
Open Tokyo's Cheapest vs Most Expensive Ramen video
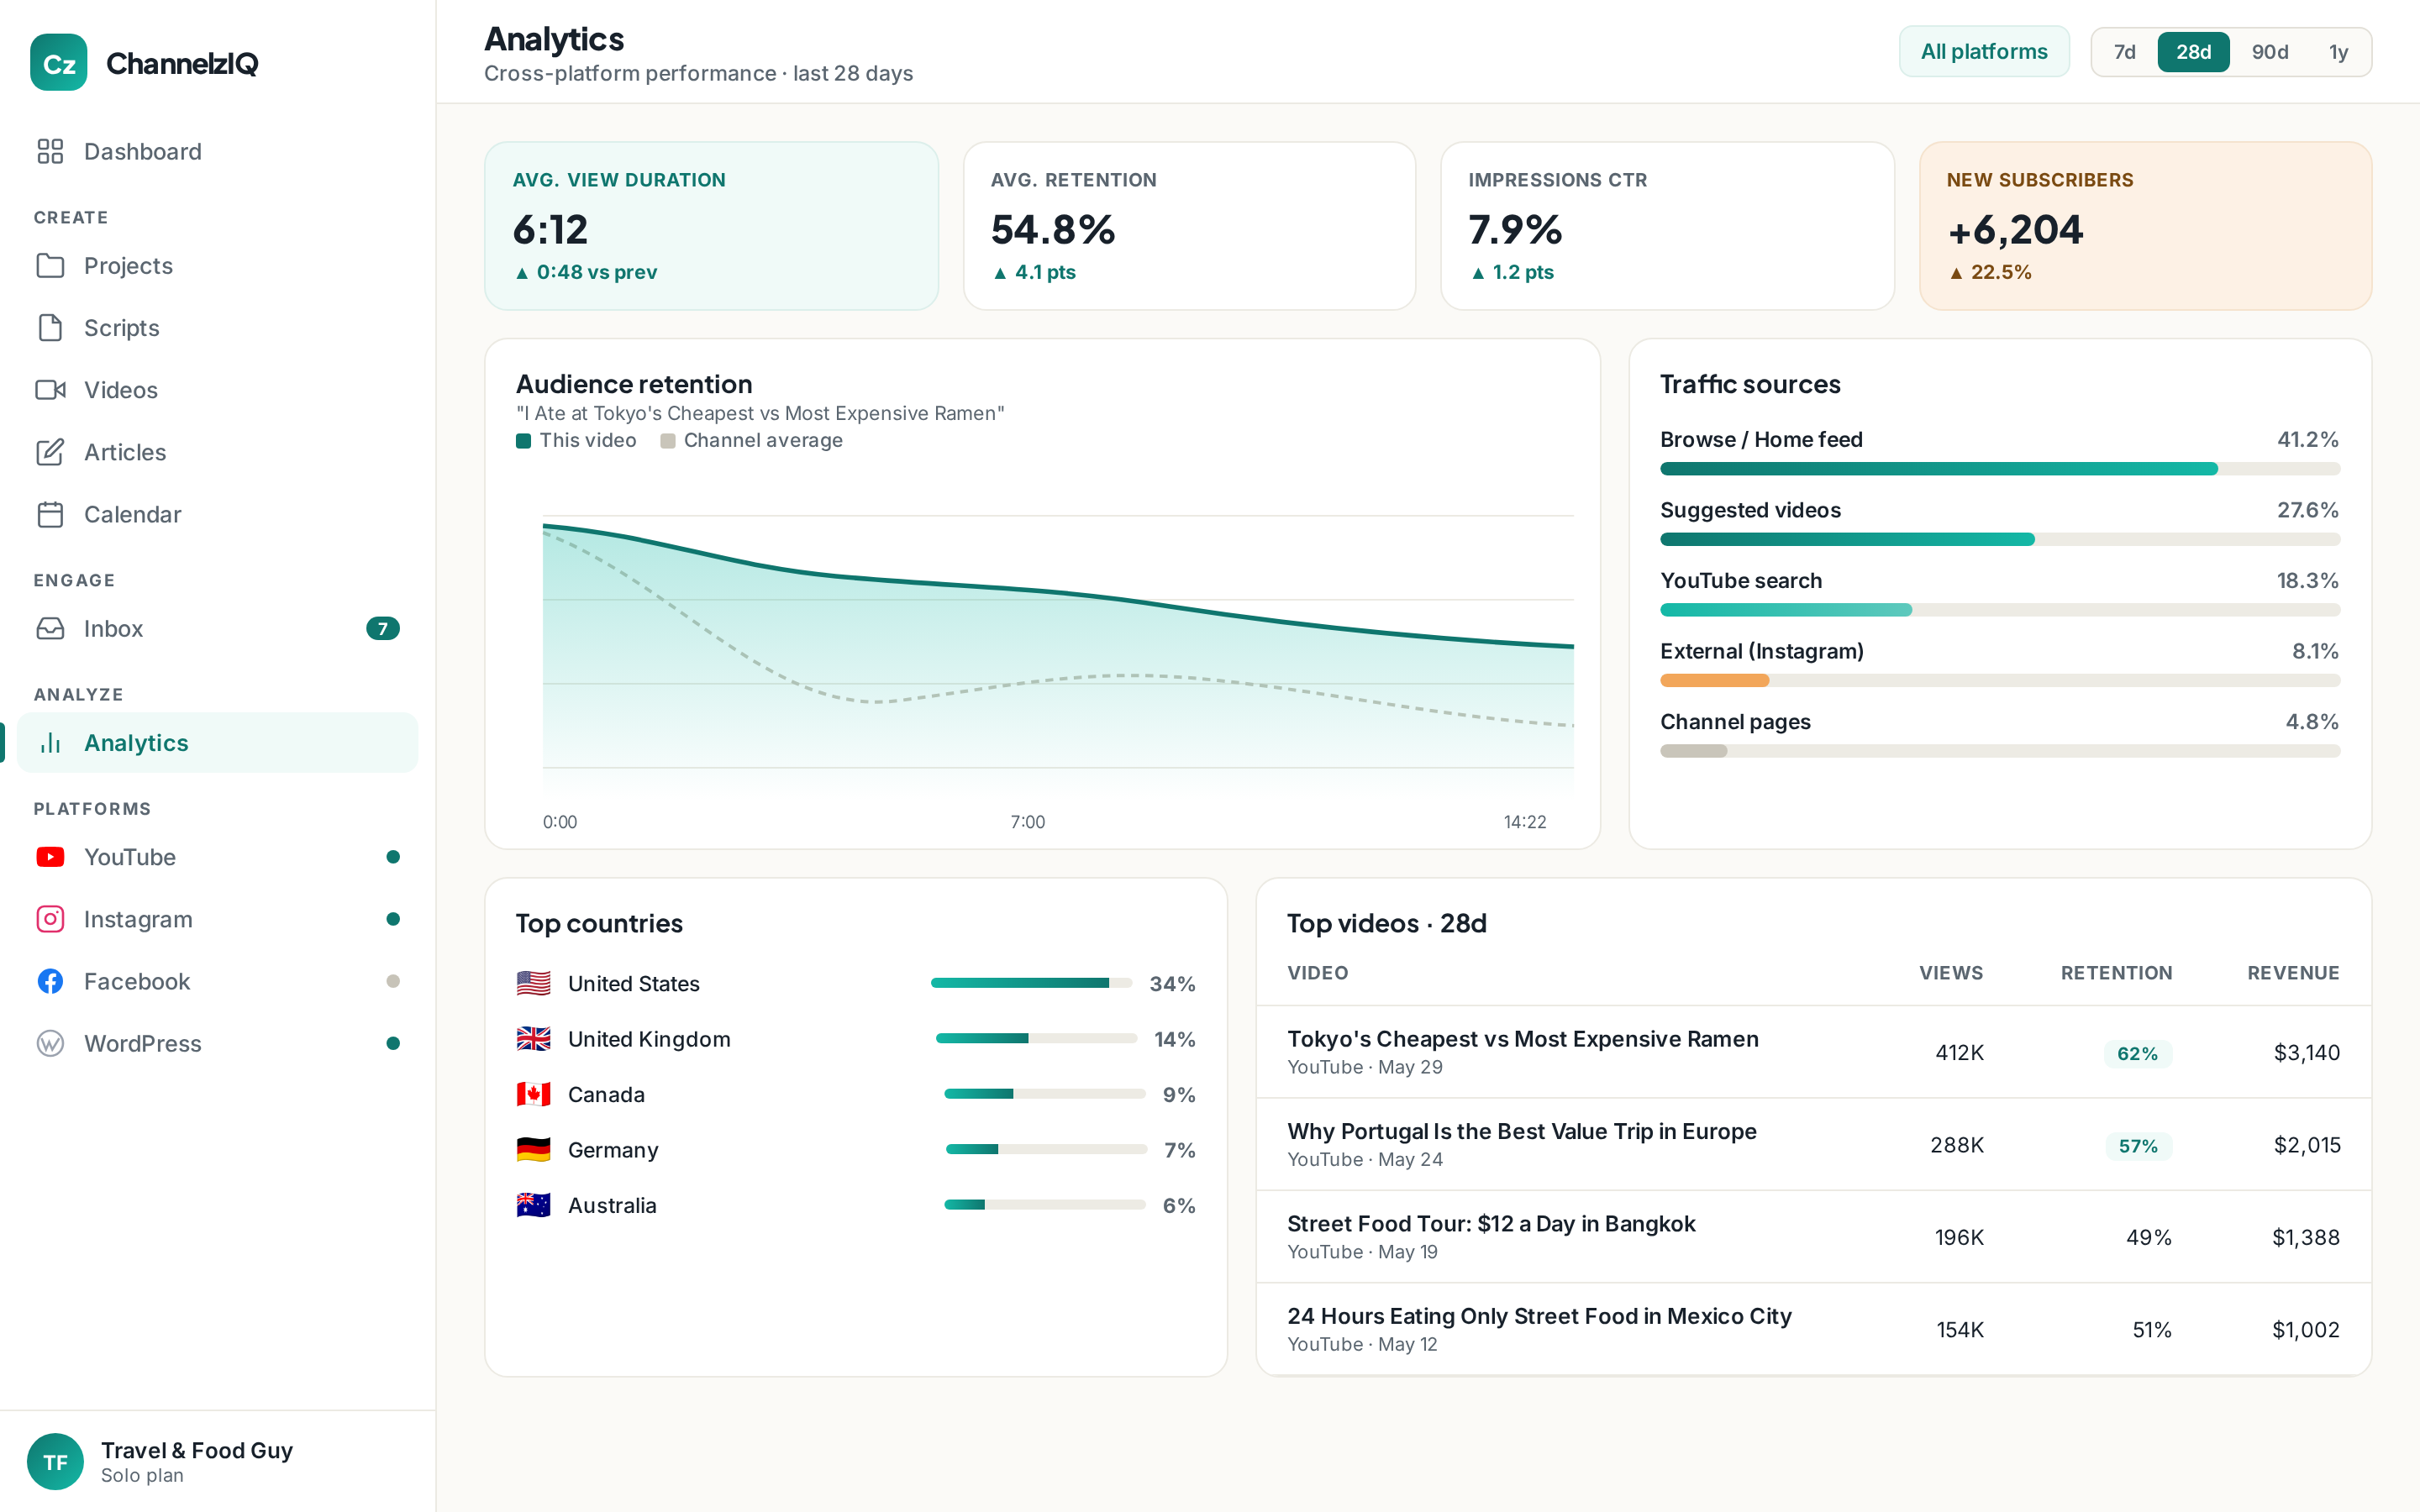coord(1813,1052)
